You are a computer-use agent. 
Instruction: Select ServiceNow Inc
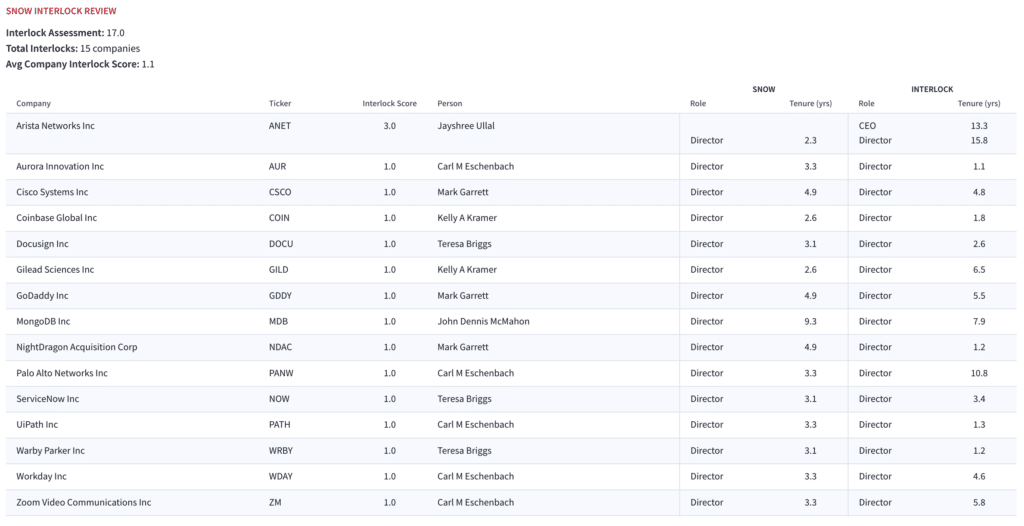[x=48, y=399]
